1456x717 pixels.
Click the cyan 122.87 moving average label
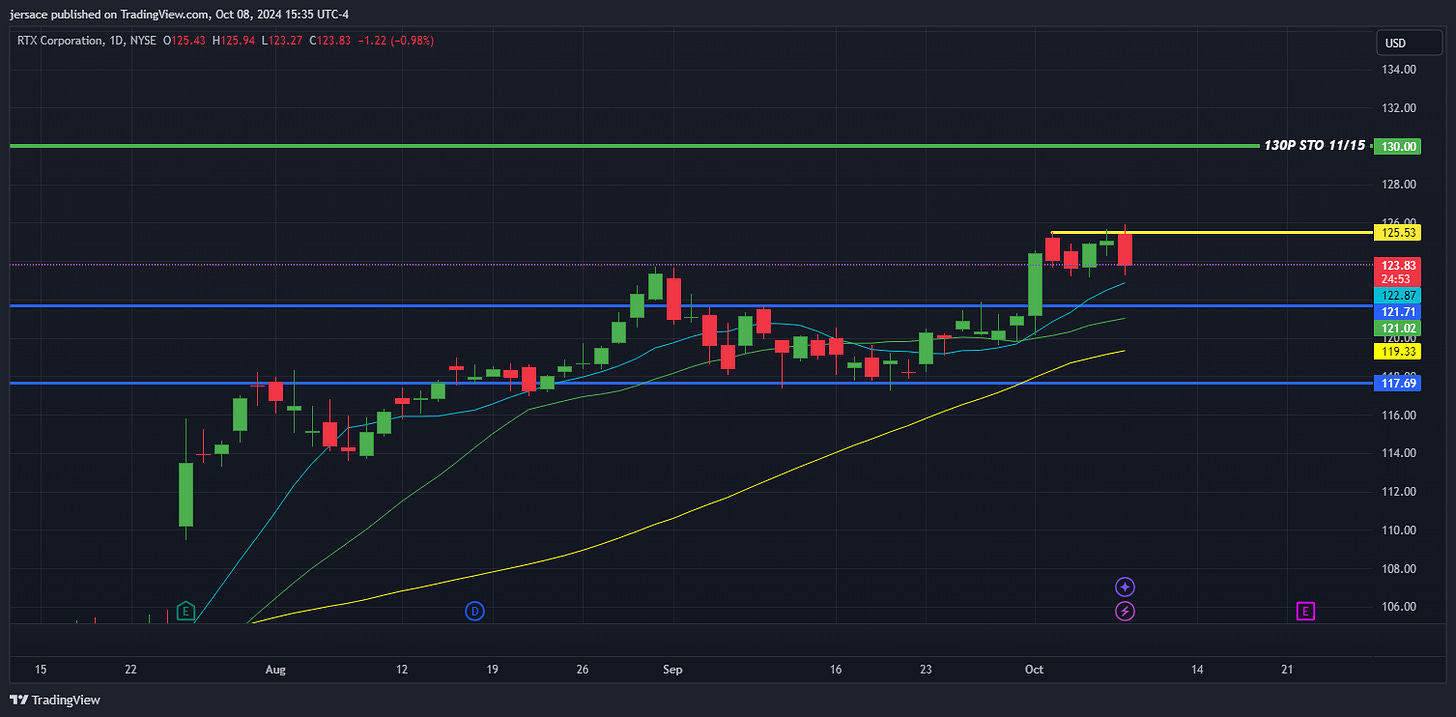tap(1397, 296)
